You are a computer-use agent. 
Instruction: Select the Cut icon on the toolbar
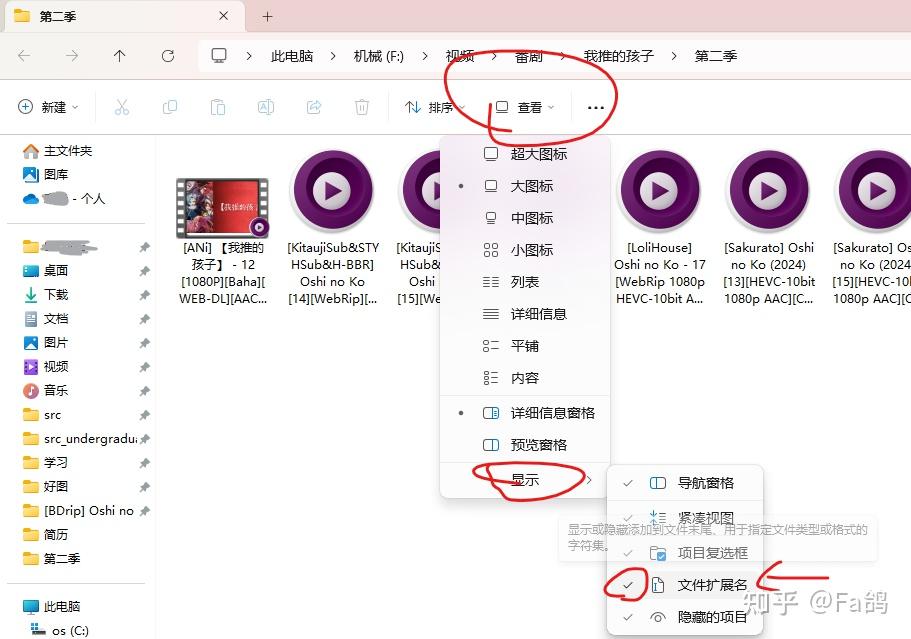122,108
